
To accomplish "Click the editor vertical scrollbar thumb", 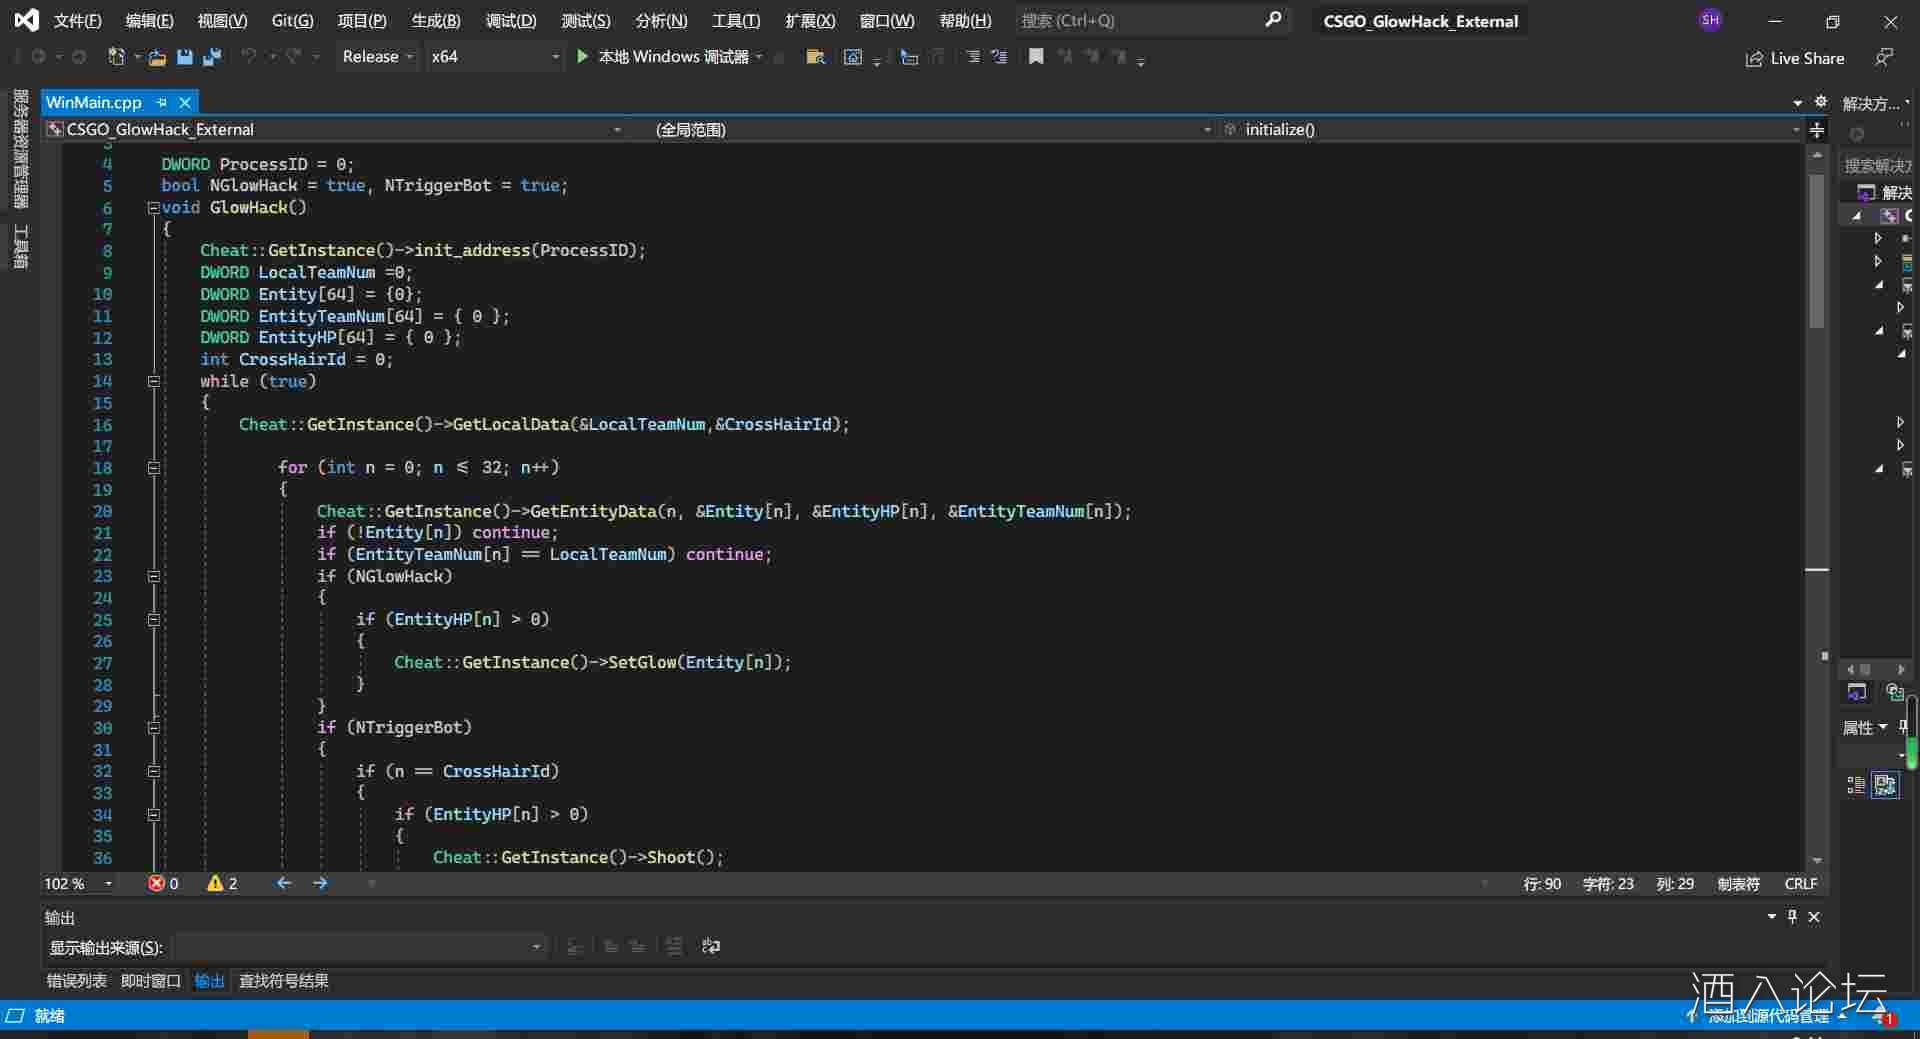I will (1817, 250).
